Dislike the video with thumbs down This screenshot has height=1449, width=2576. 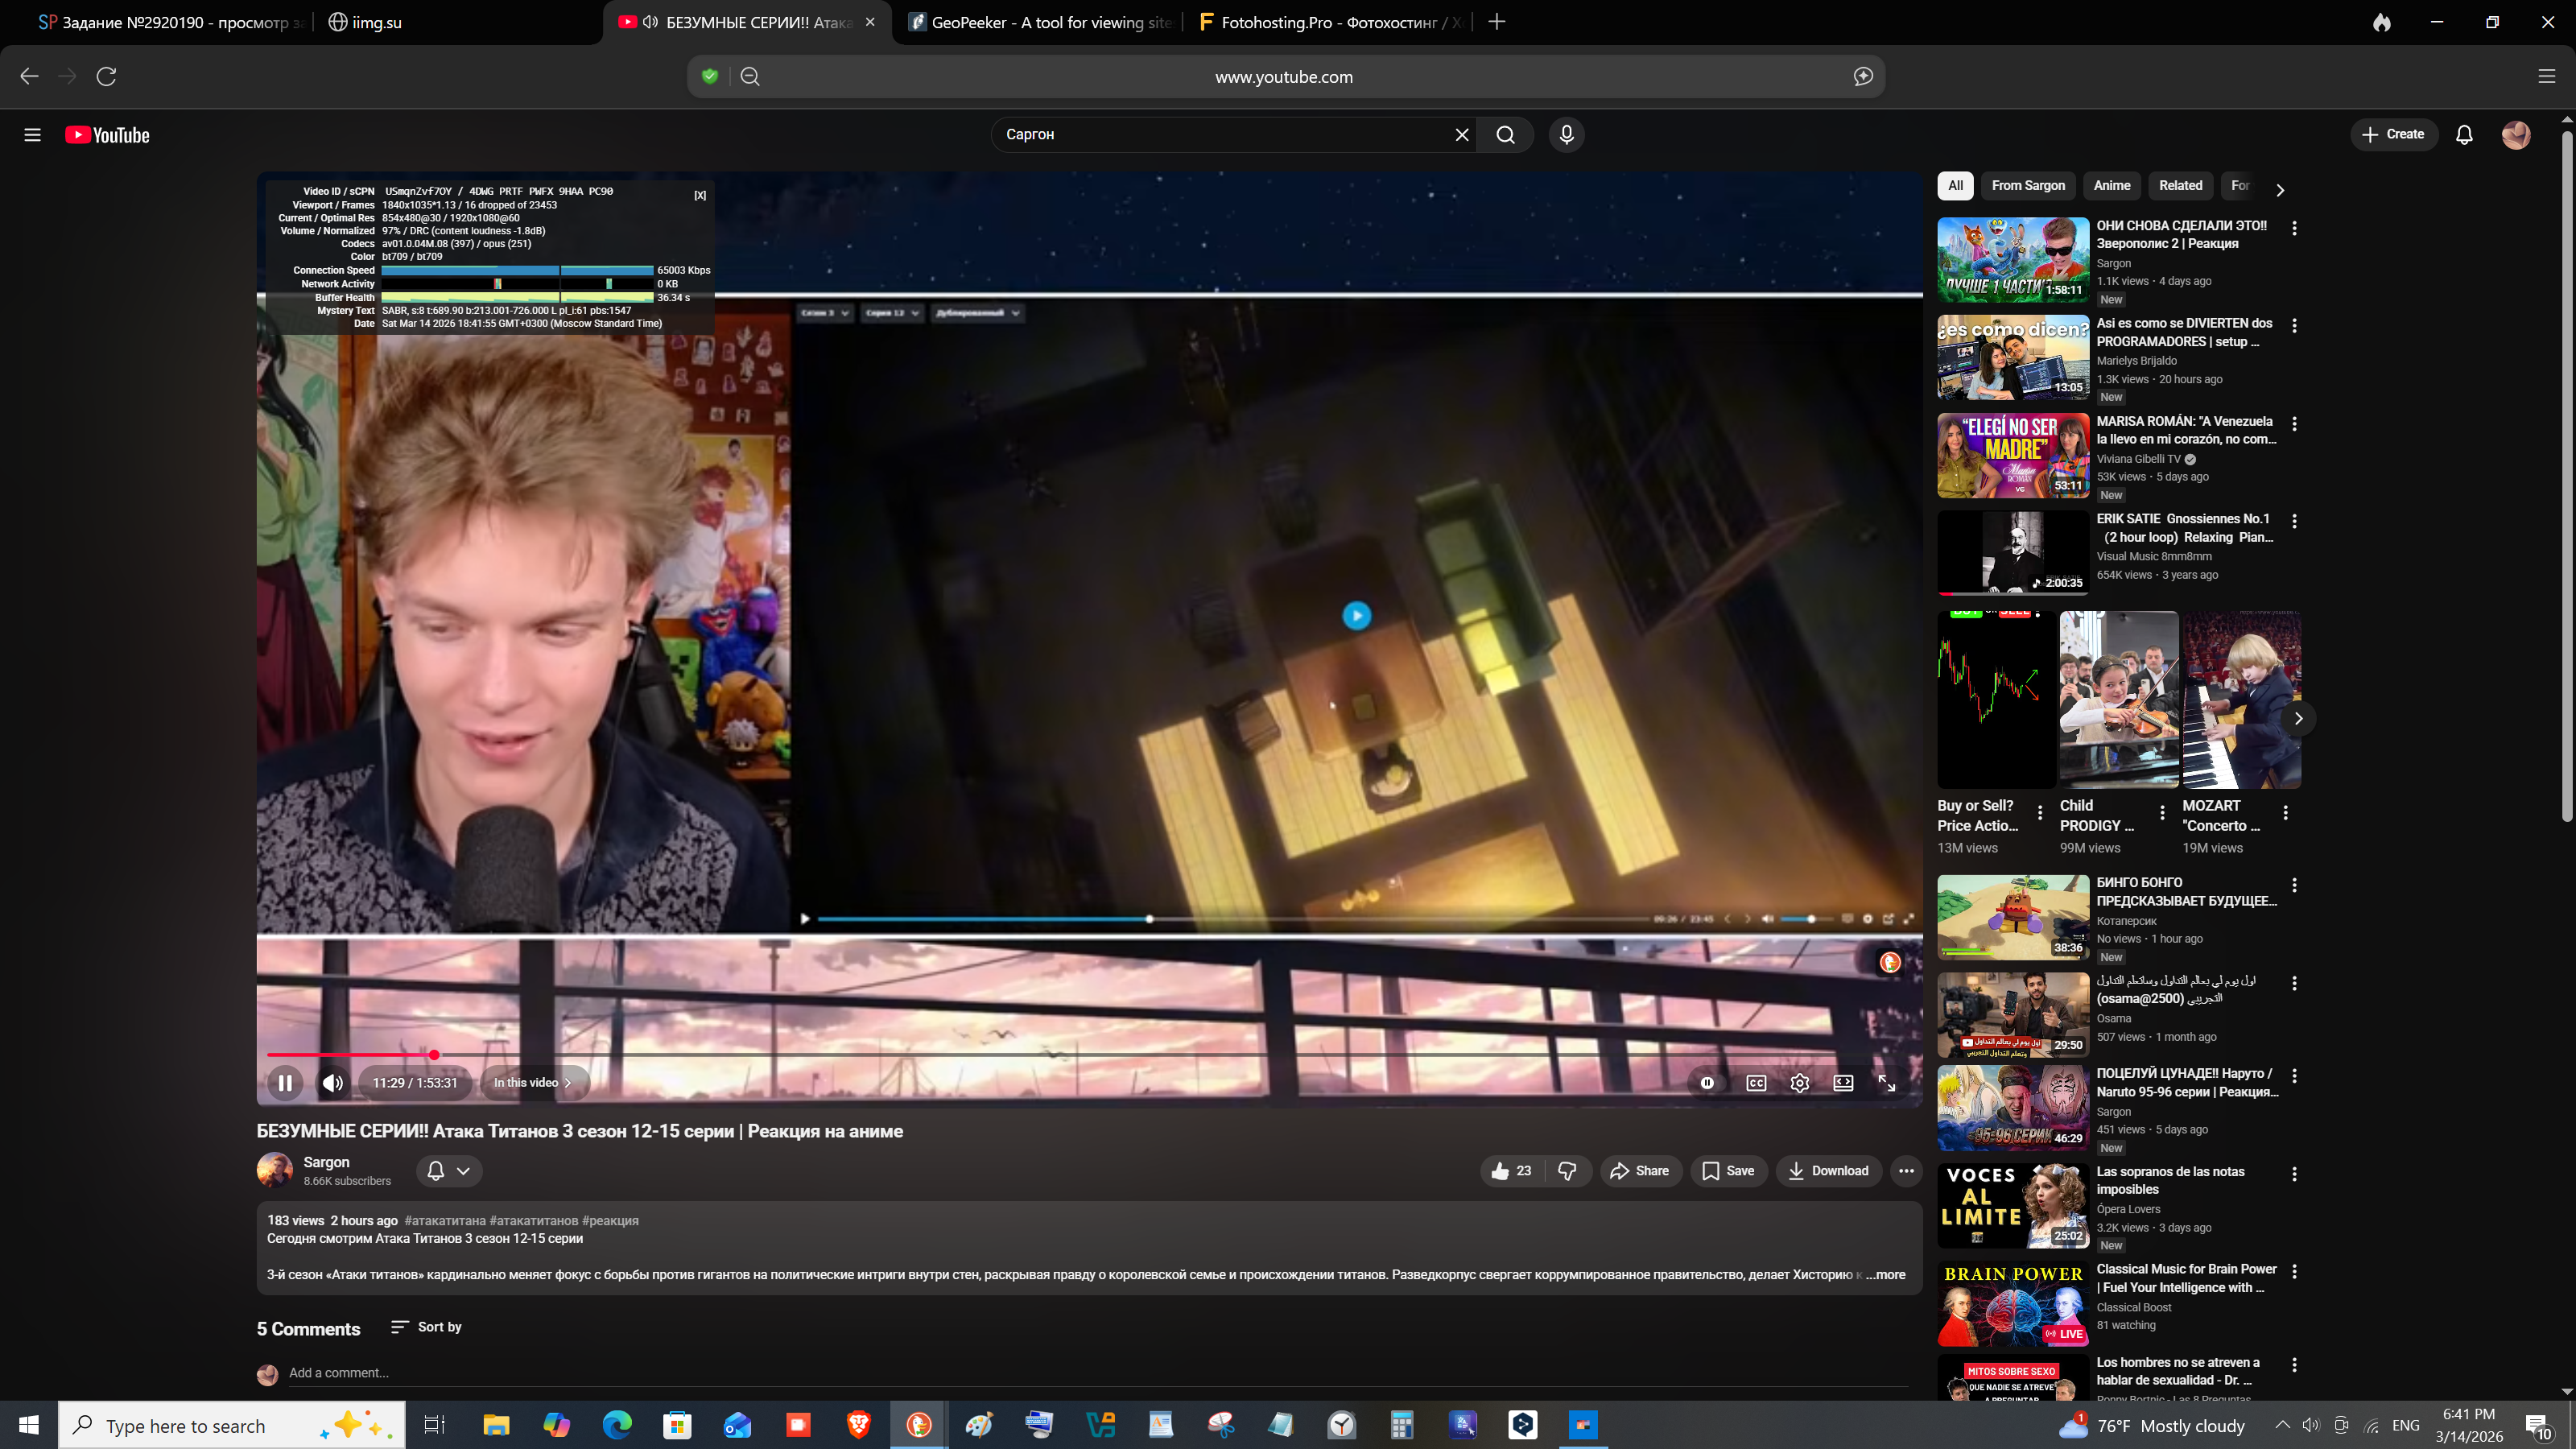point(1567,1171)
